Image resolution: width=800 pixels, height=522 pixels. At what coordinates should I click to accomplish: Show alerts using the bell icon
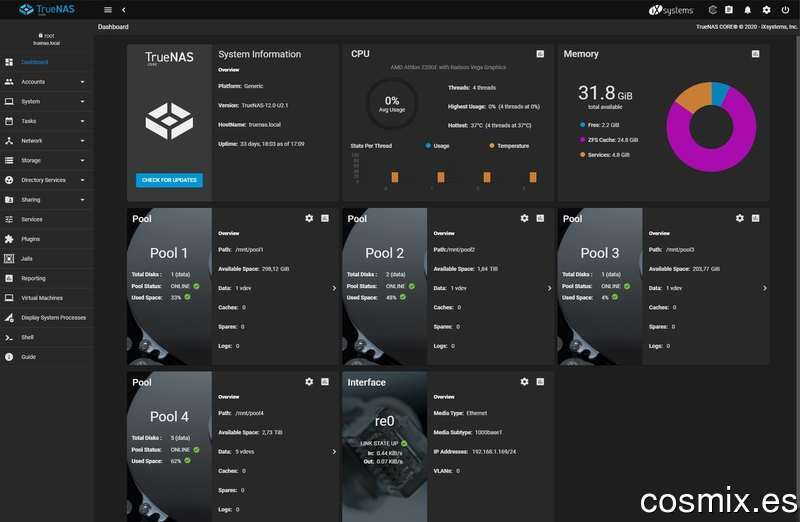coord(747,10)
